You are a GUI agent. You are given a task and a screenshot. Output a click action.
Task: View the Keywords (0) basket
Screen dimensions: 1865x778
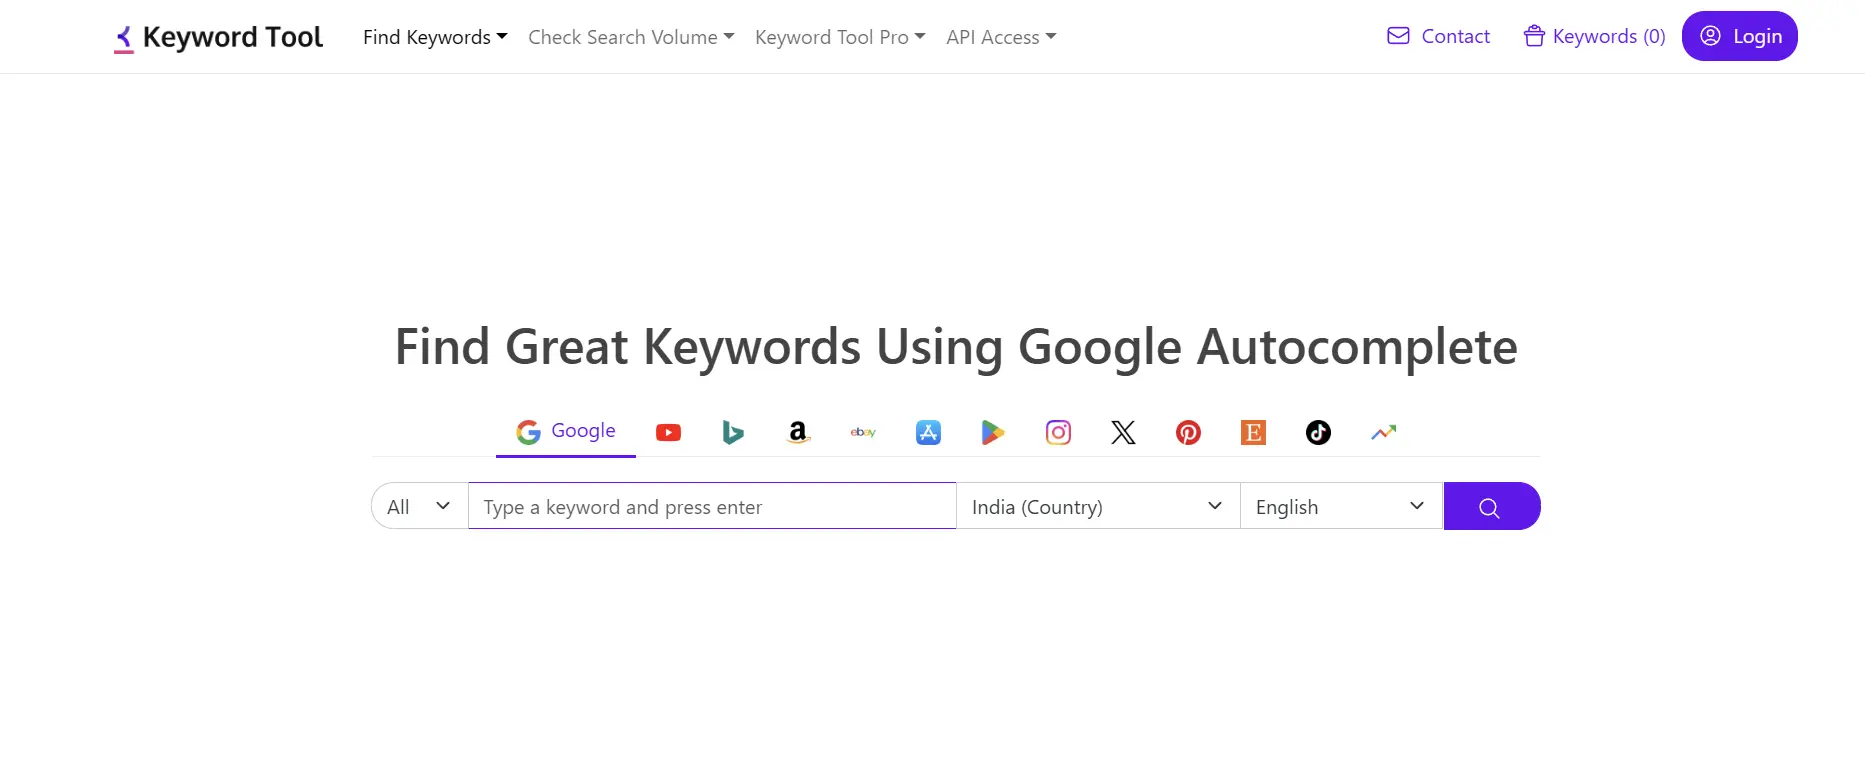pyautogui.click(x=1594, y=36)
